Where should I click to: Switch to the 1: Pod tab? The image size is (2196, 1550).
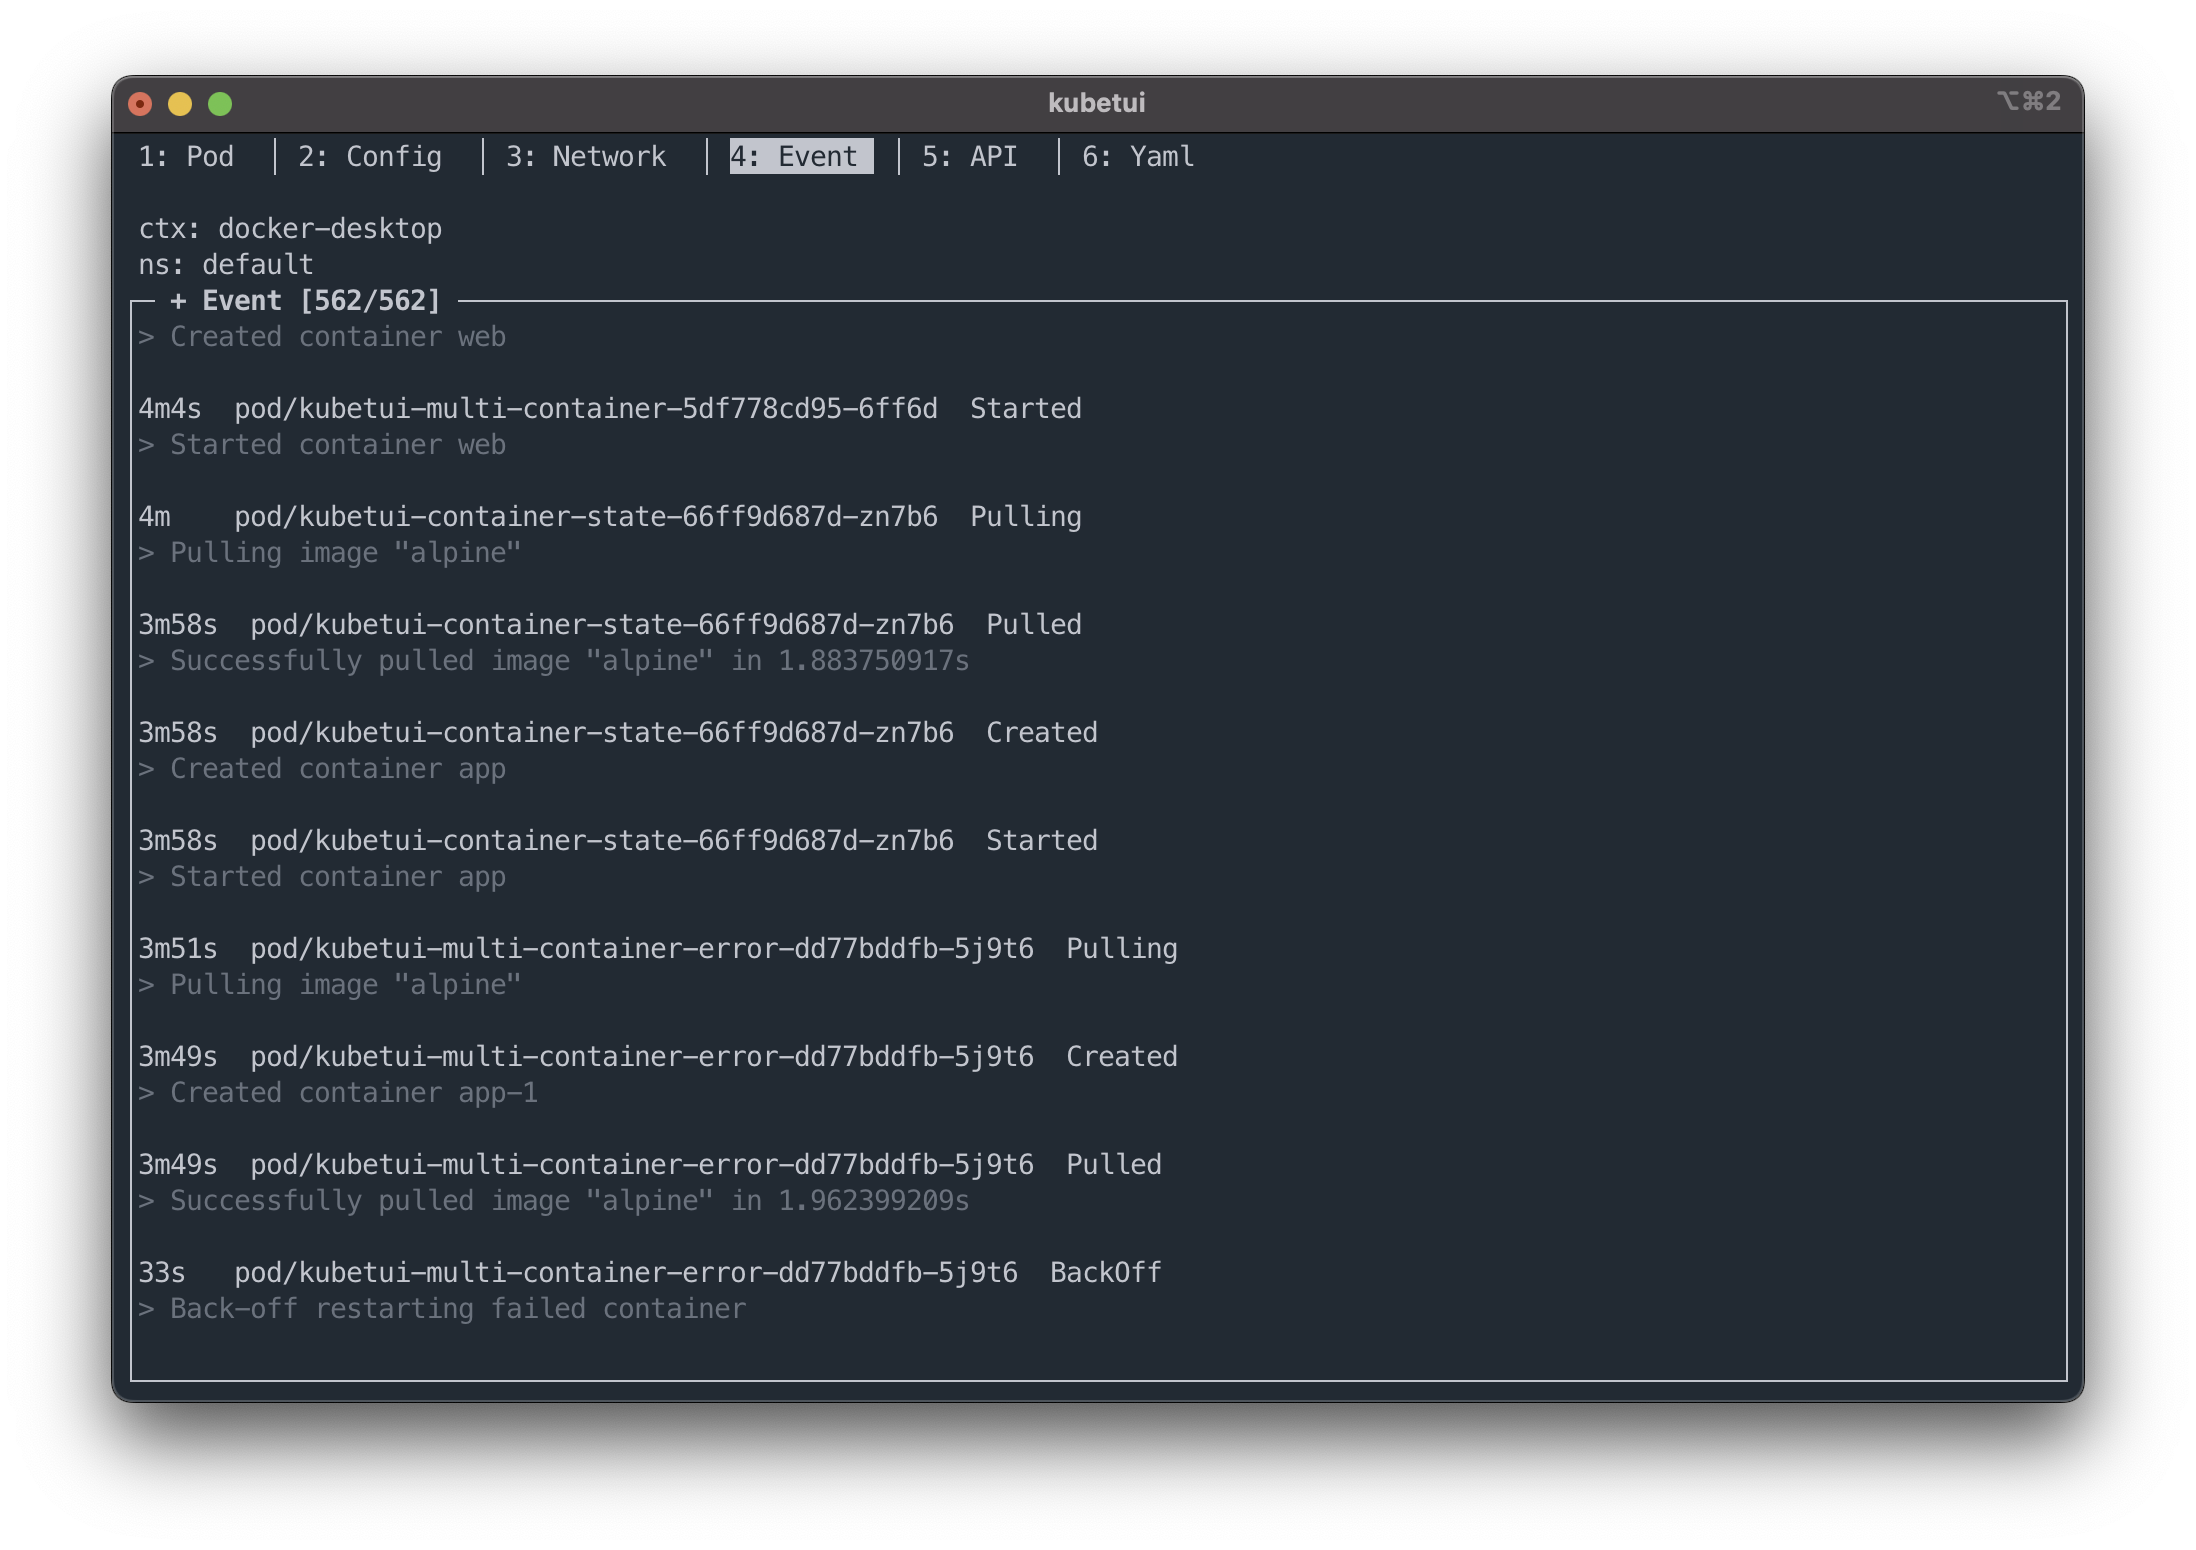point(186,157)
